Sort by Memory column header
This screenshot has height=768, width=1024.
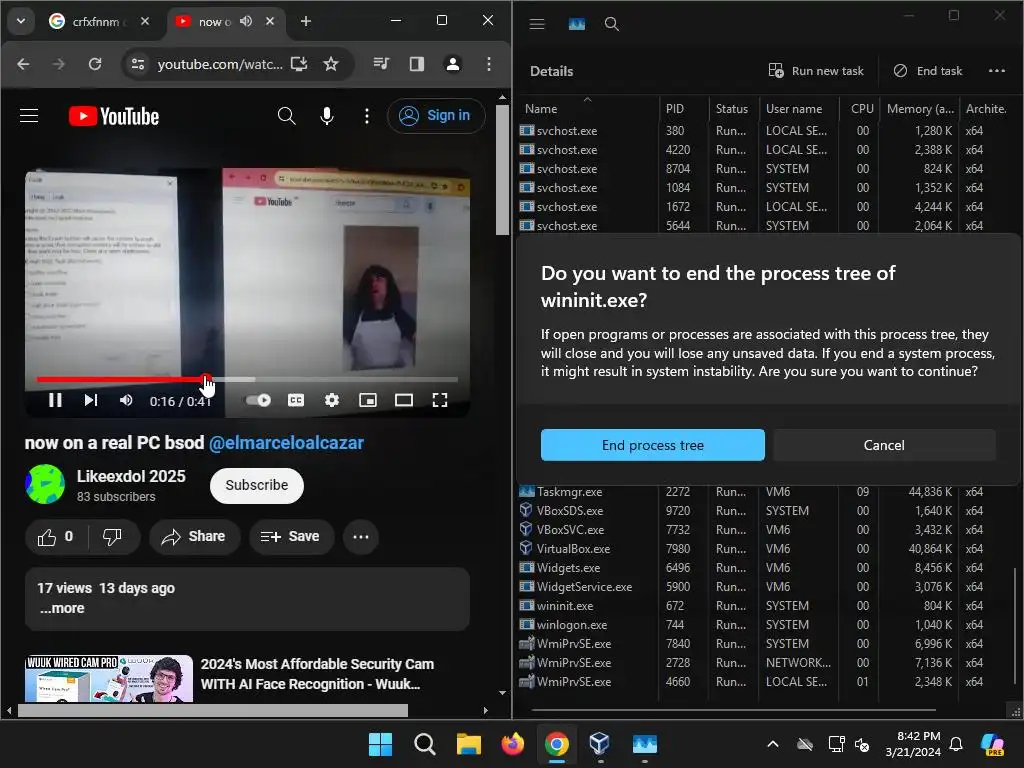920,109
